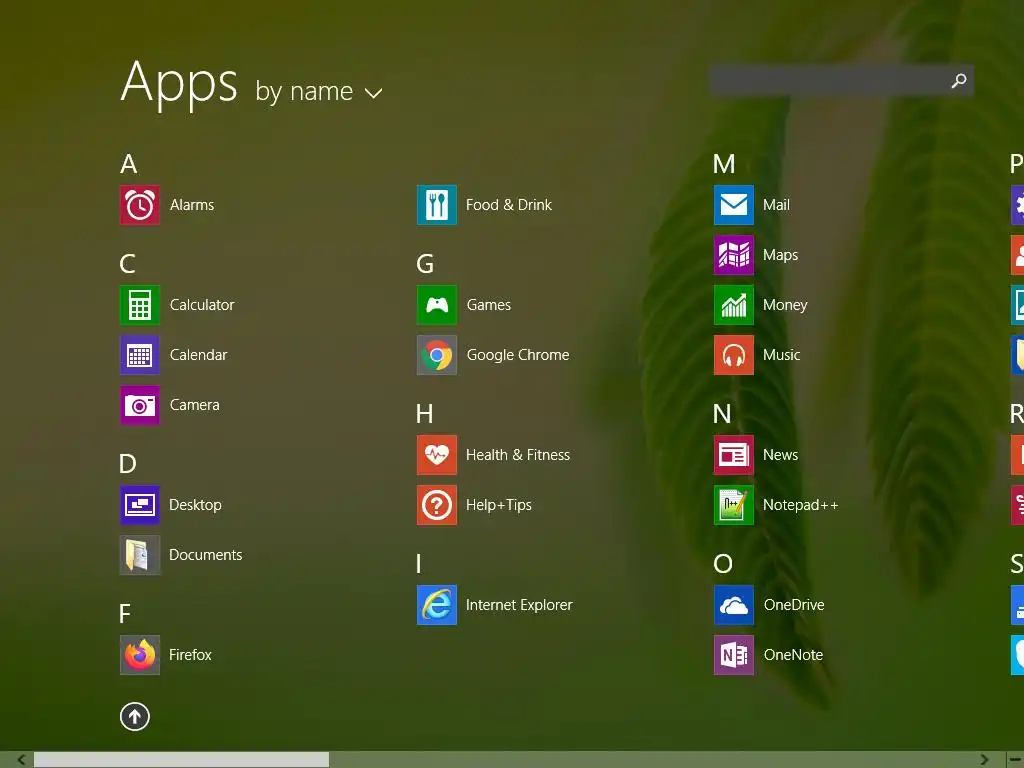Click the 'OneDrive' app label
The image size is (1024, 768).
point(794,605)
